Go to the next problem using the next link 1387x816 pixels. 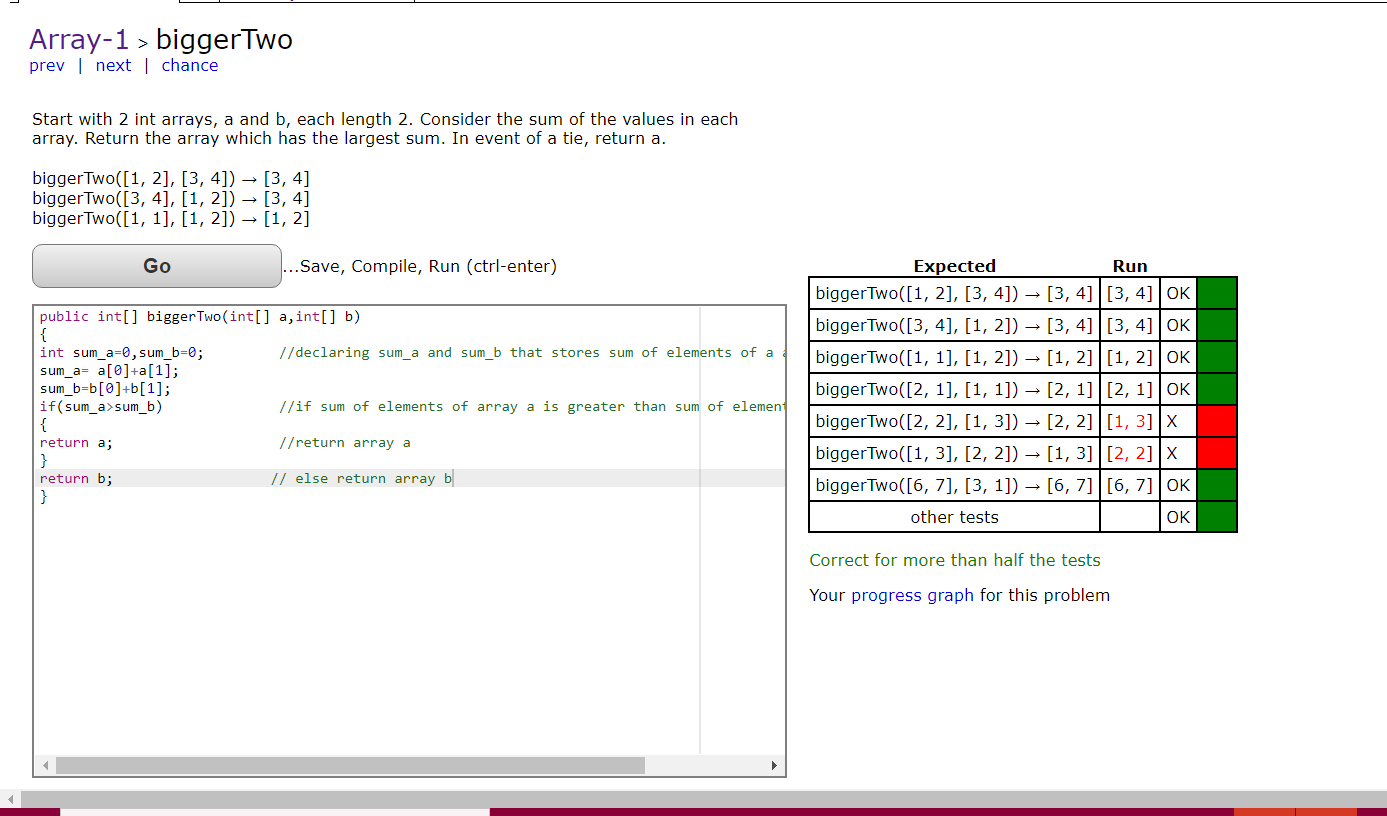[113, 65]
